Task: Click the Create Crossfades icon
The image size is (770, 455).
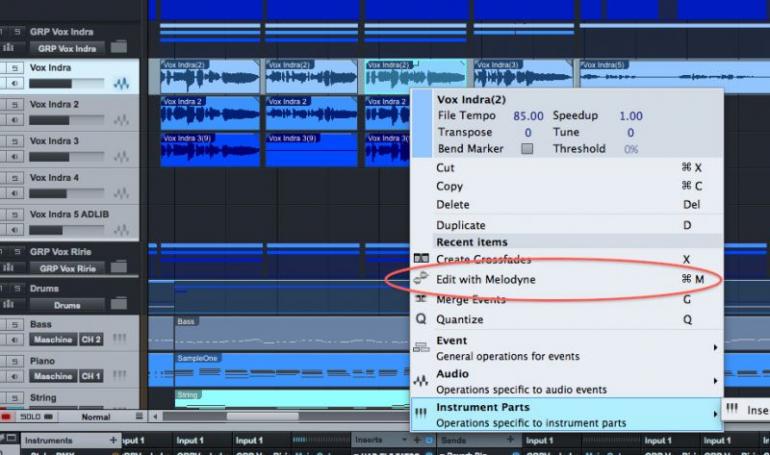Action: [421, 258]
